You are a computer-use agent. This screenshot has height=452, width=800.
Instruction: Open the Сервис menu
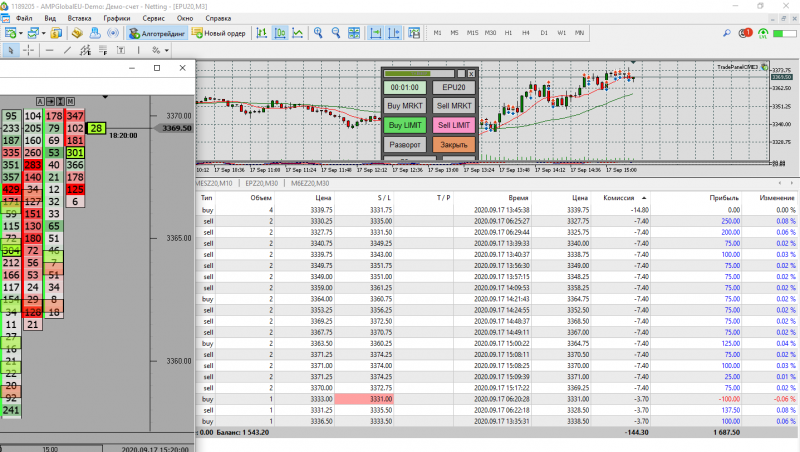pos(155,18)
